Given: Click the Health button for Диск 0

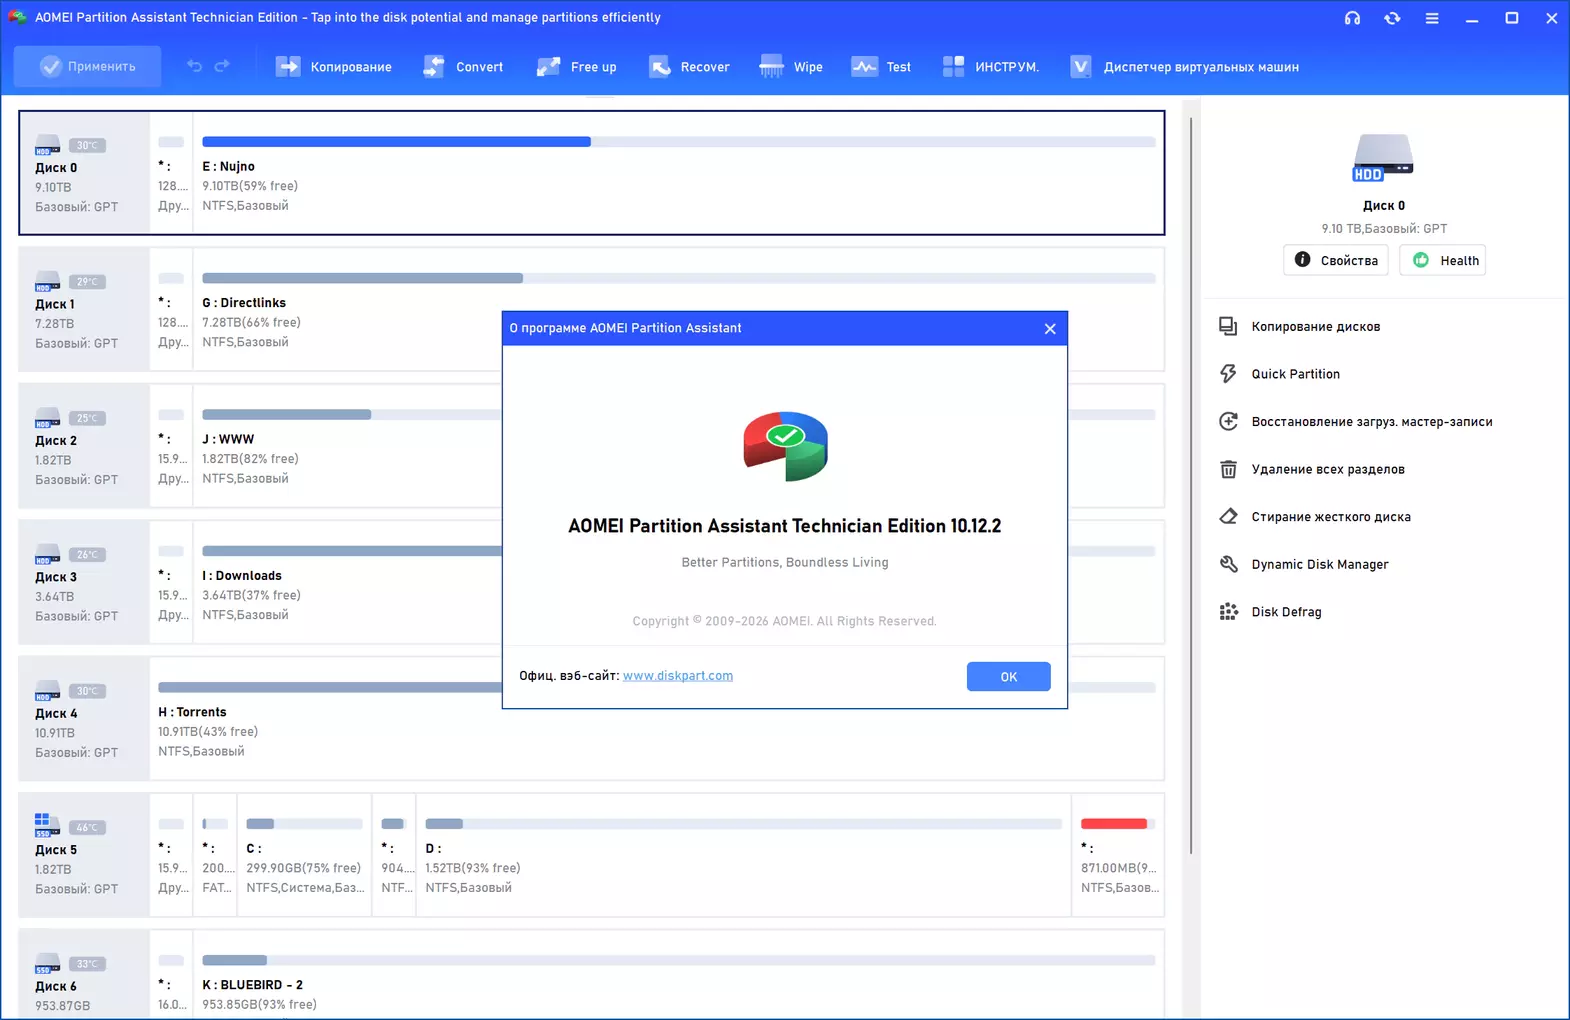Looking at the screenshot, I should (1442, 260).
